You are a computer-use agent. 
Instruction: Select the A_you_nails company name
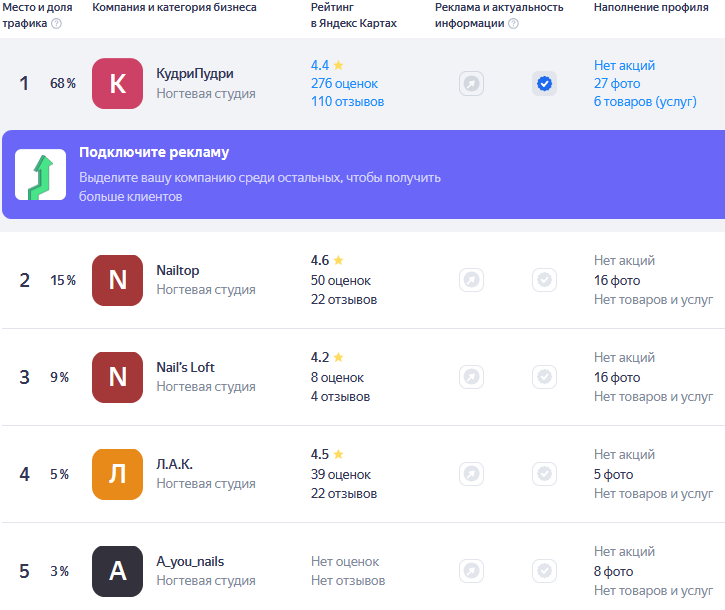pos(190,561)
